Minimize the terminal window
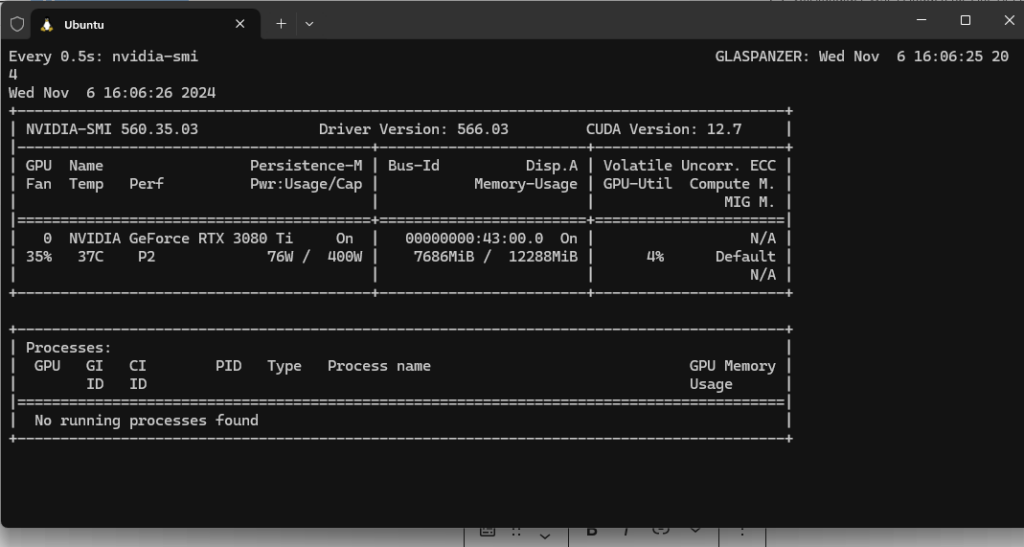Viewport: 1024px width, 547px height. tap(920, 20)
